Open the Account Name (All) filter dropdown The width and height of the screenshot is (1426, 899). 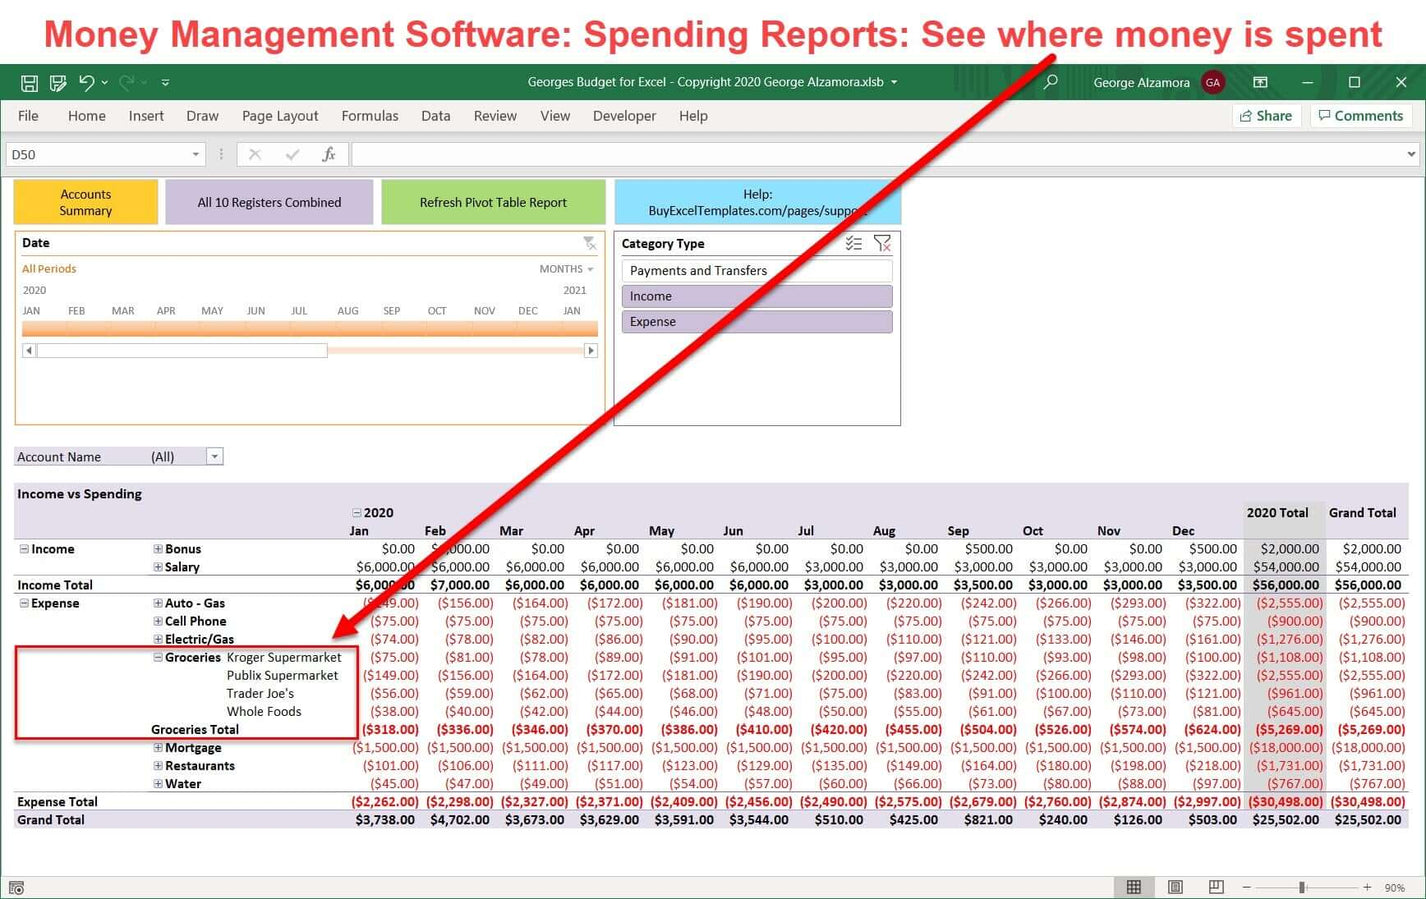(214, 456)
